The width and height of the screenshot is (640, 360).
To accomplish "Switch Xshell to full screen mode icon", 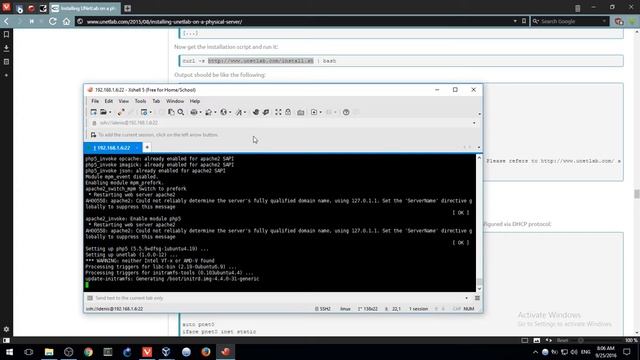I will click(278, 112).
